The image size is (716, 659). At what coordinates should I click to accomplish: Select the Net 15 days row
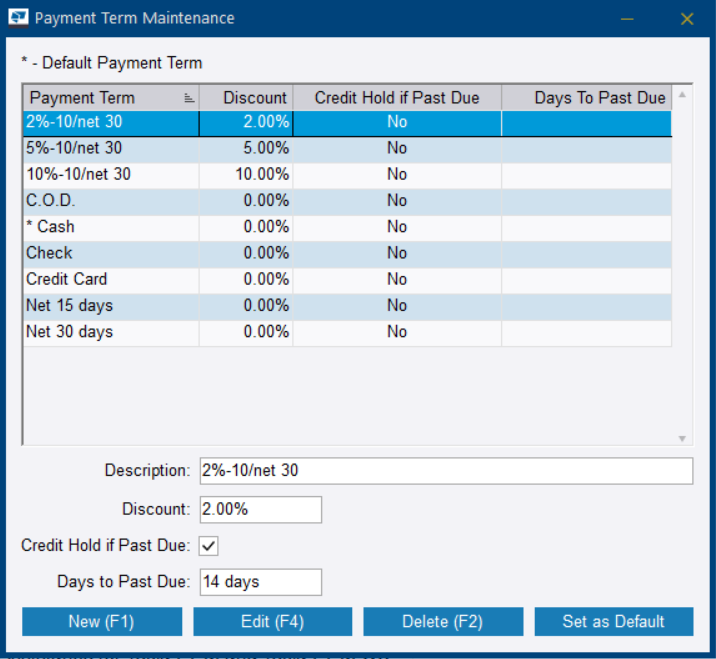(x=110, y=305)
